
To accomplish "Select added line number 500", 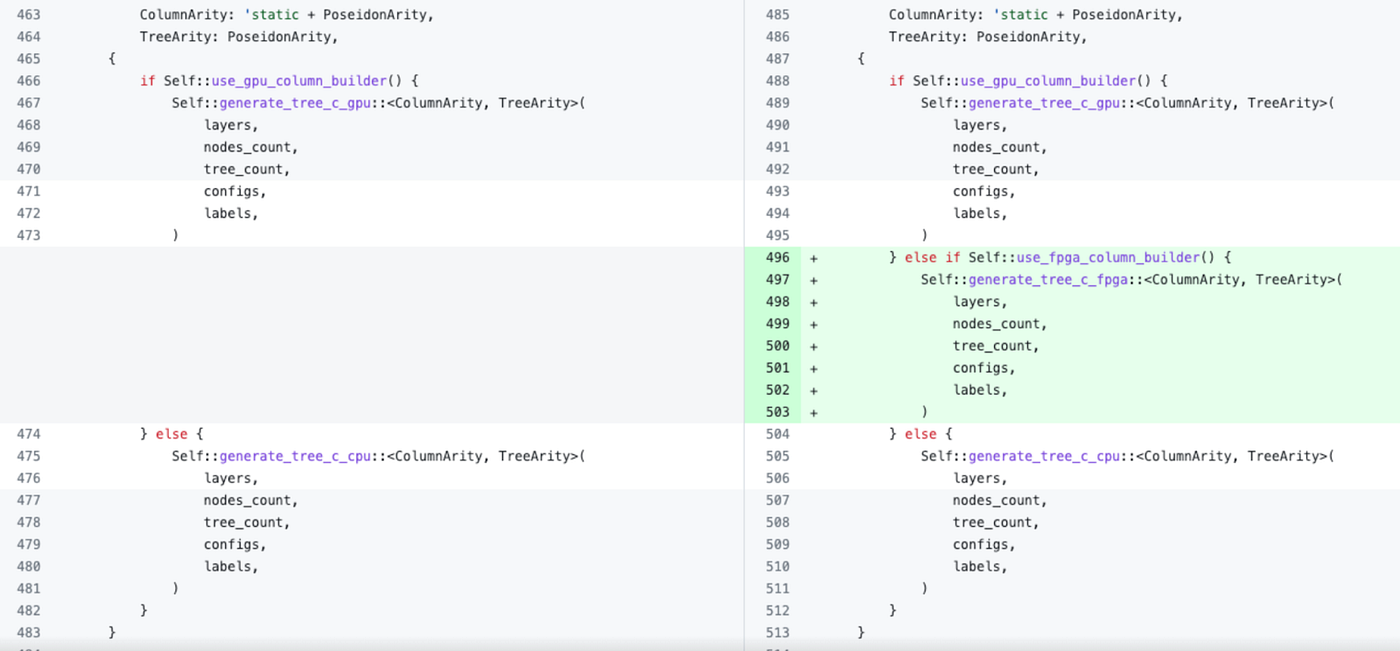I will pos(777,346).
